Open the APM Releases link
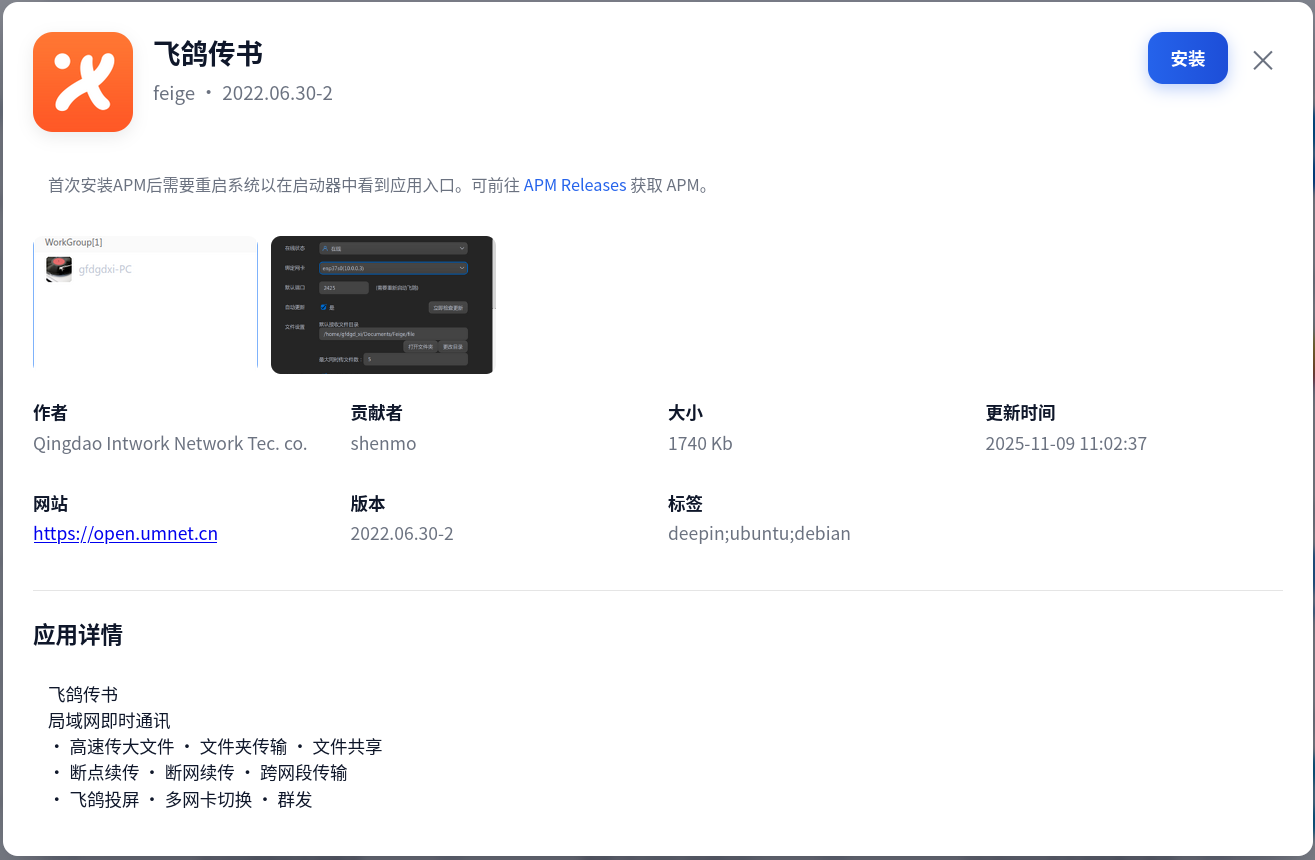 click(x=574, y=185)
